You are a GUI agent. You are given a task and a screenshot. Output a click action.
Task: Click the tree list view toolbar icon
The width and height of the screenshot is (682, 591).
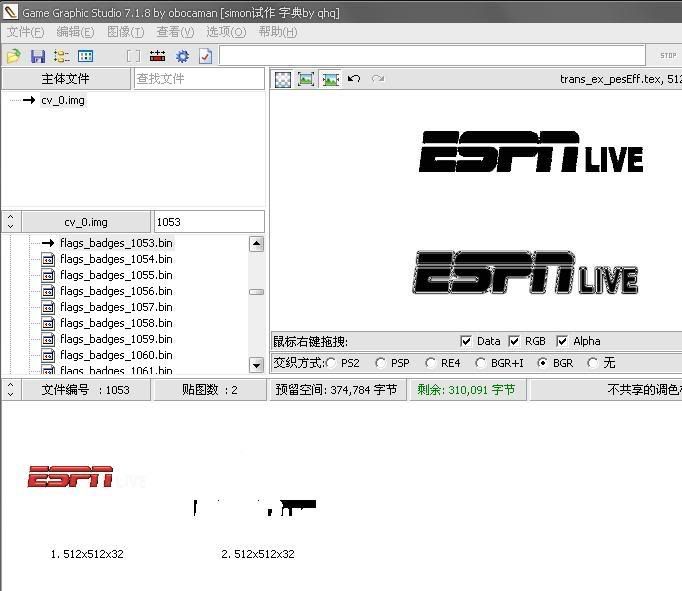point(61,56)
